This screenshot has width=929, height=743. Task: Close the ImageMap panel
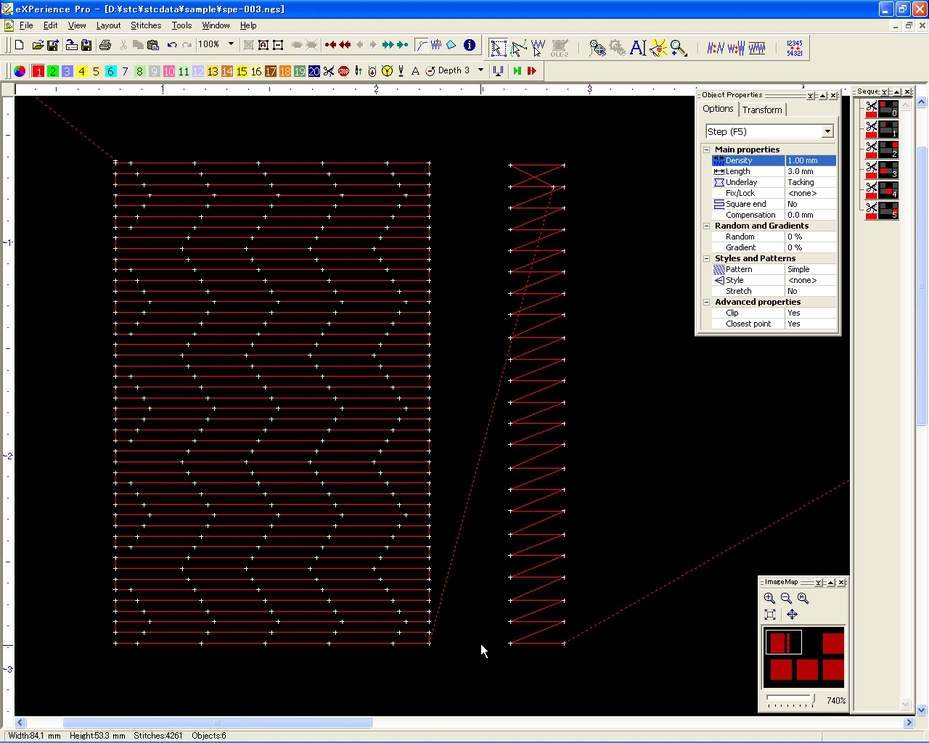click(x=841, y=582)
